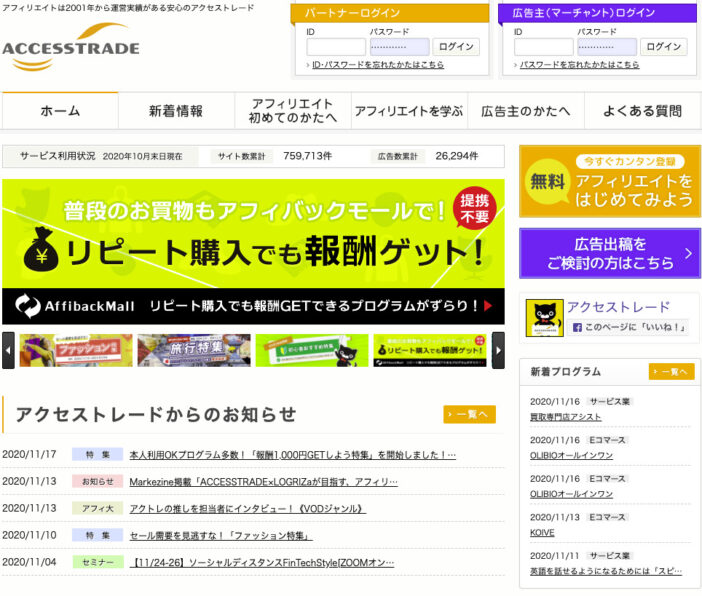The width and height of the screenshot is (702, 596).
Task: Click the partner ログイン button
Action: point(456,47)
